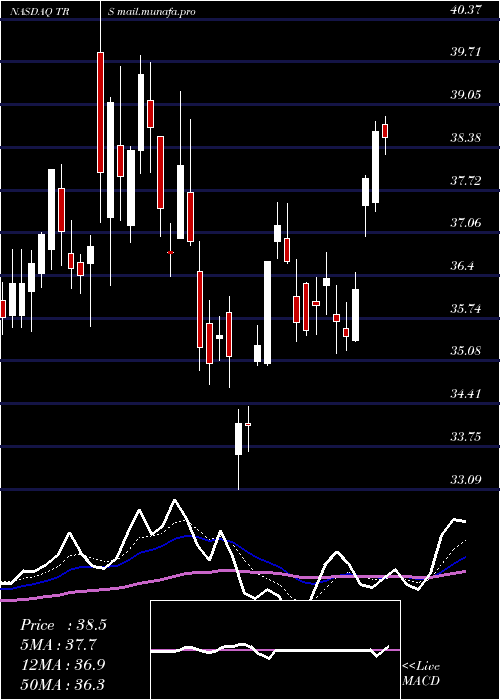
Task: Click the 36.4 price axis label
Action: tap(462, 266)
